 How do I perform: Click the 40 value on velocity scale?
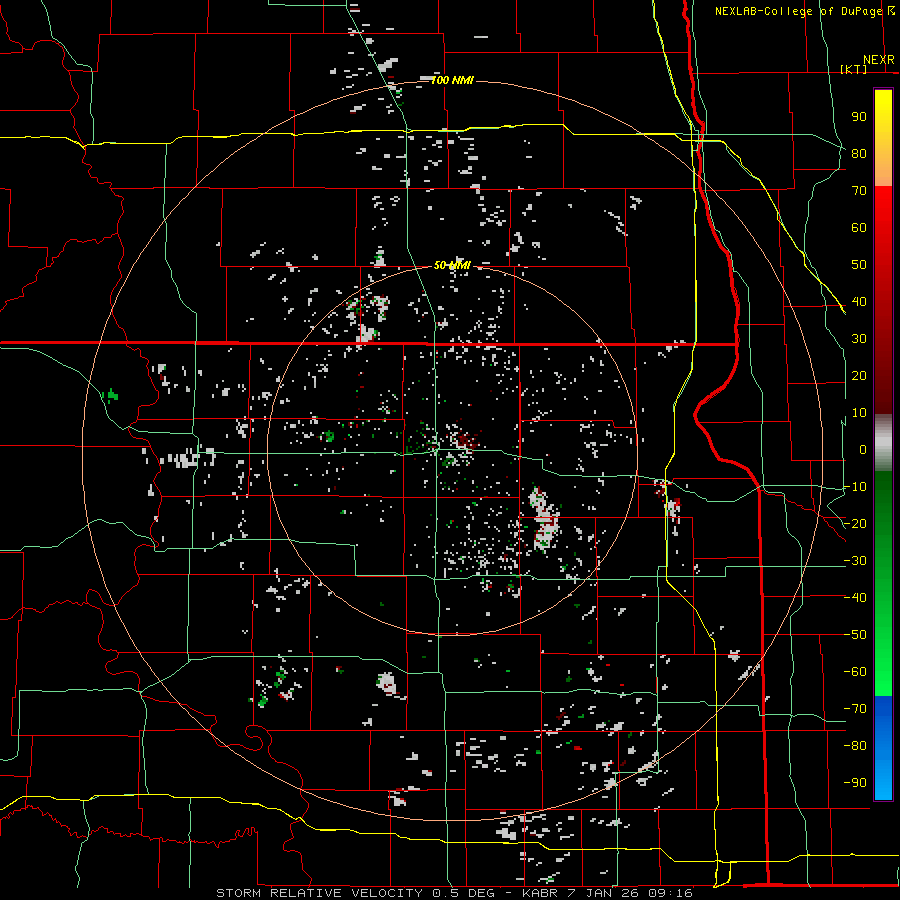tap(859, 302)
